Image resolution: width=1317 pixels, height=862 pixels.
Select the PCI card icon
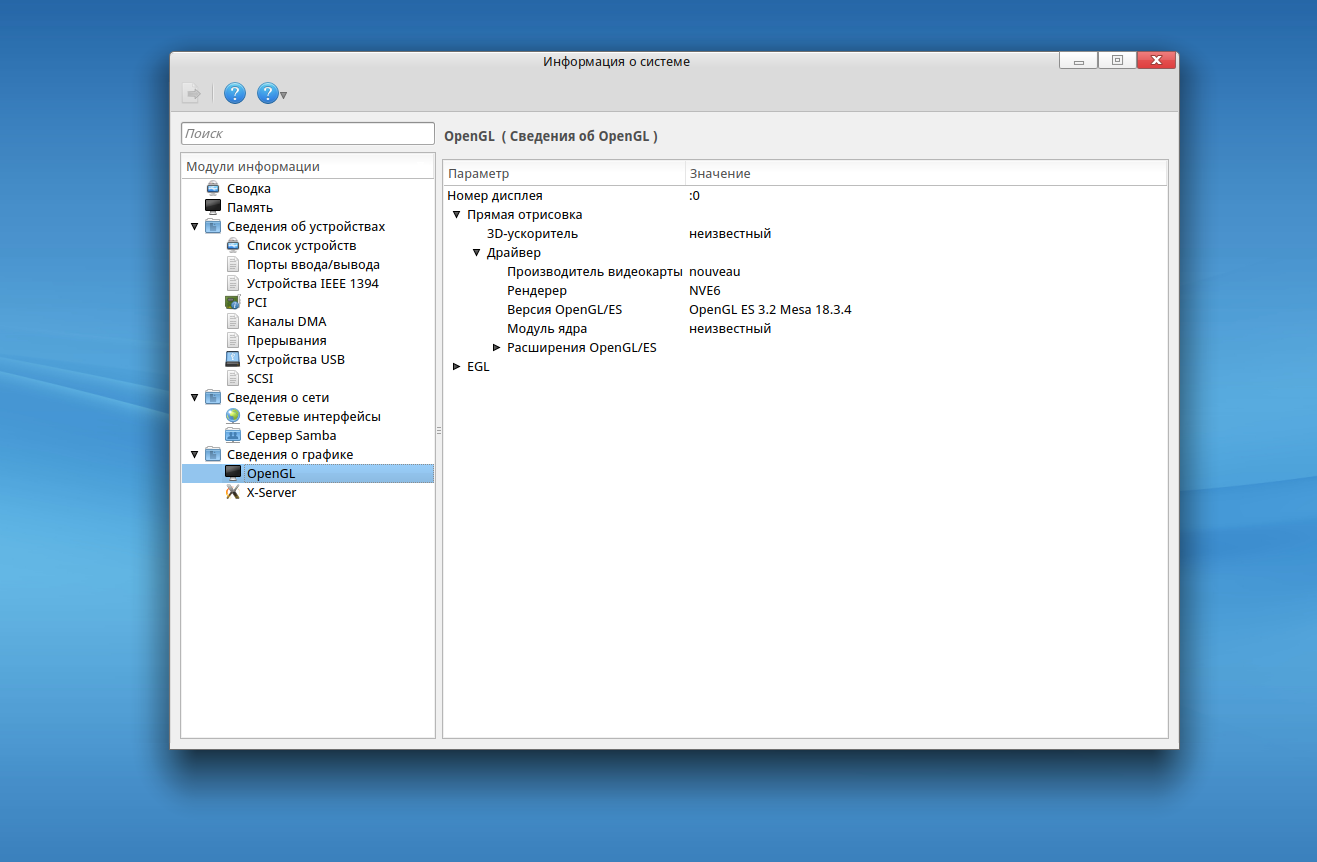[233, 302]
